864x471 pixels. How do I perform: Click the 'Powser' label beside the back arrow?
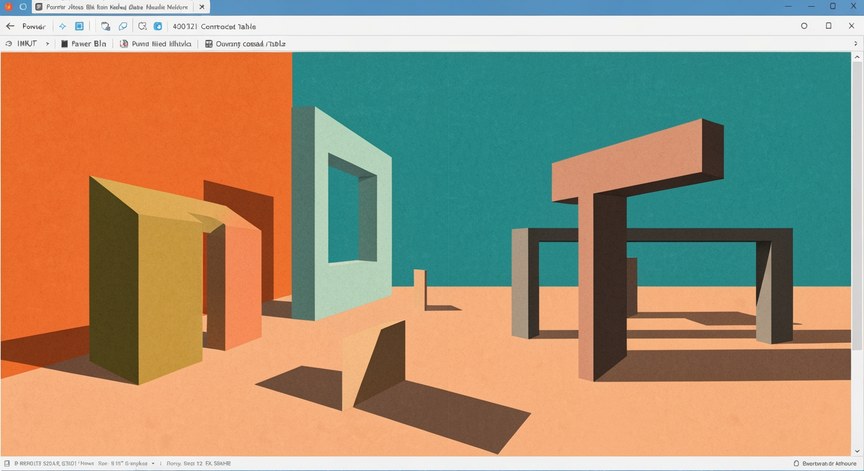(x=34, y=26)
